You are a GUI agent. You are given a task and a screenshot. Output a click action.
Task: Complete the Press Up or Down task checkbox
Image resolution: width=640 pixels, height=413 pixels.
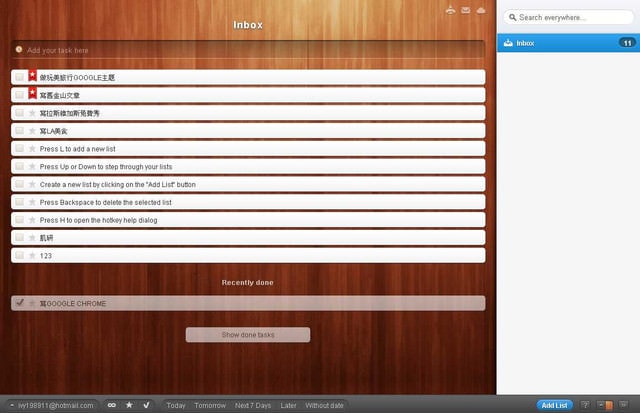point(19,166)
